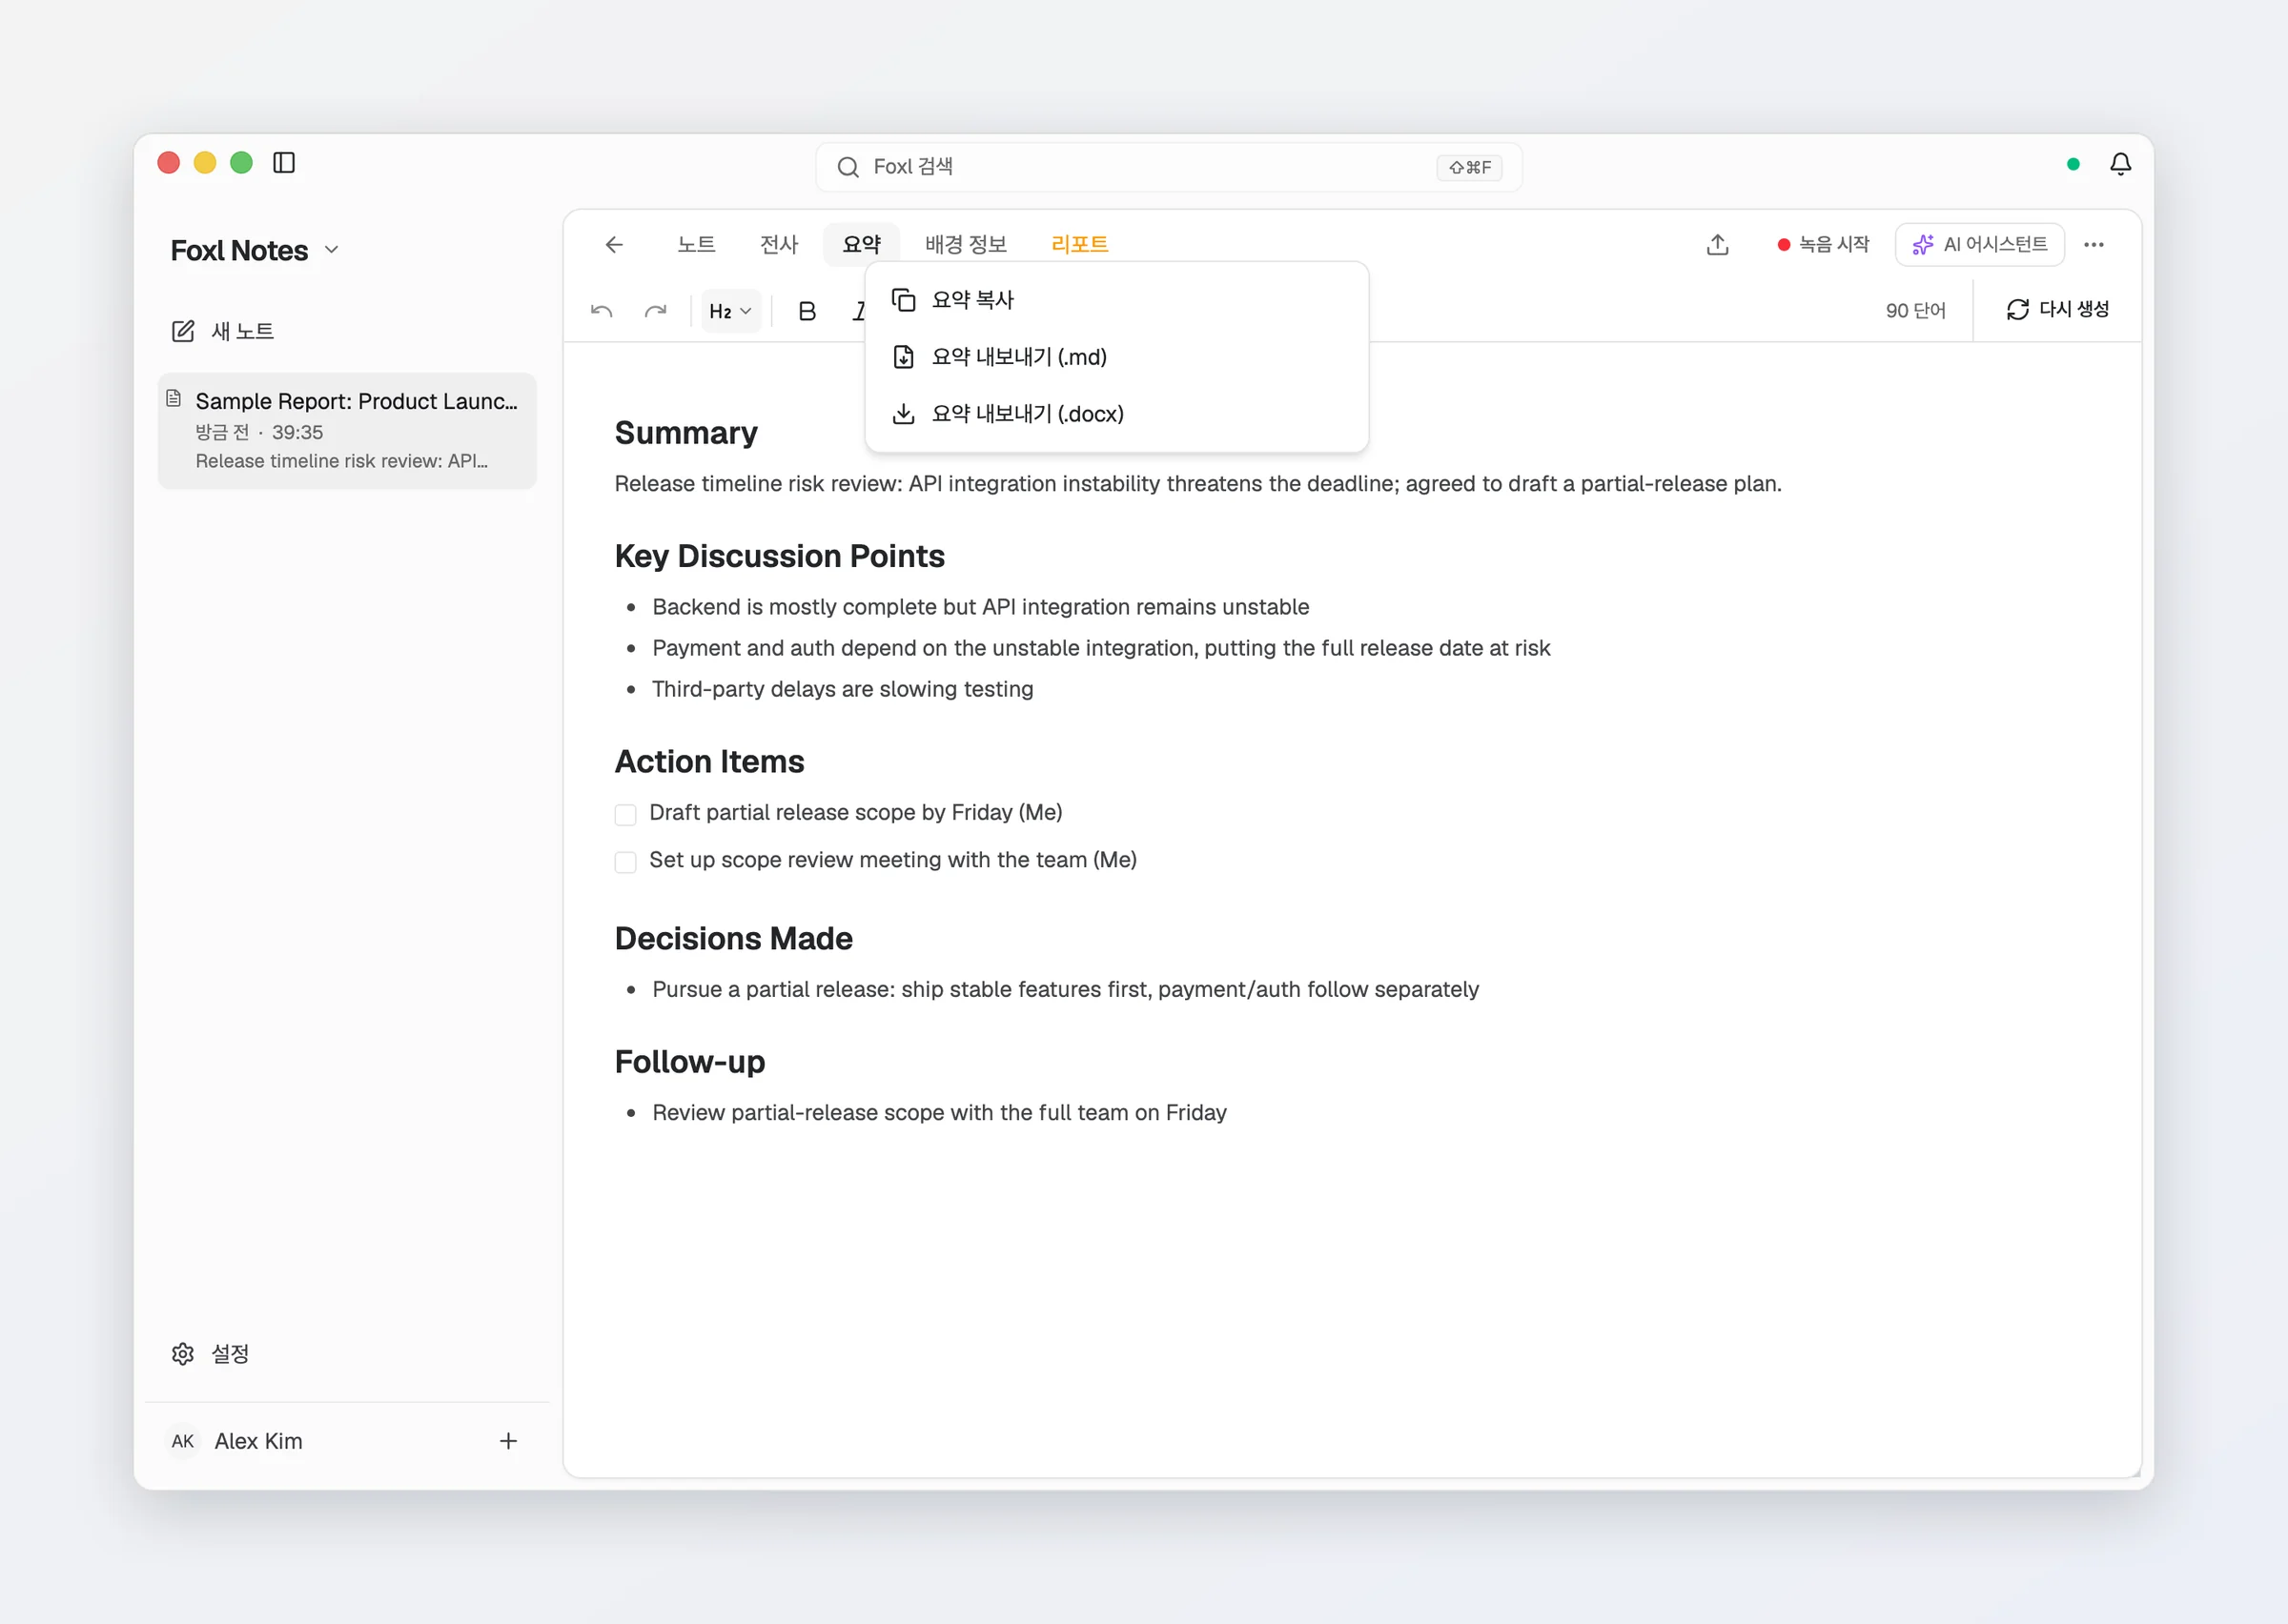Open 설정 settings

211,1354
